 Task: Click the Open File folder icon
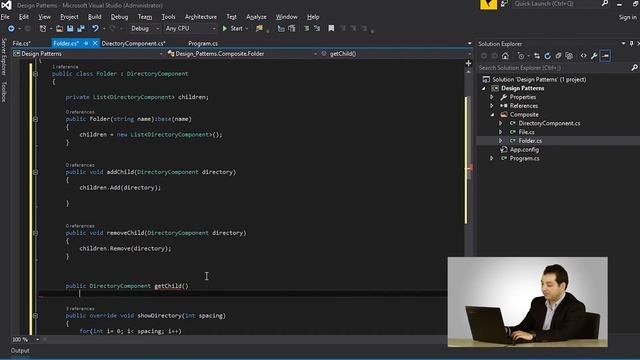[60, 29]
